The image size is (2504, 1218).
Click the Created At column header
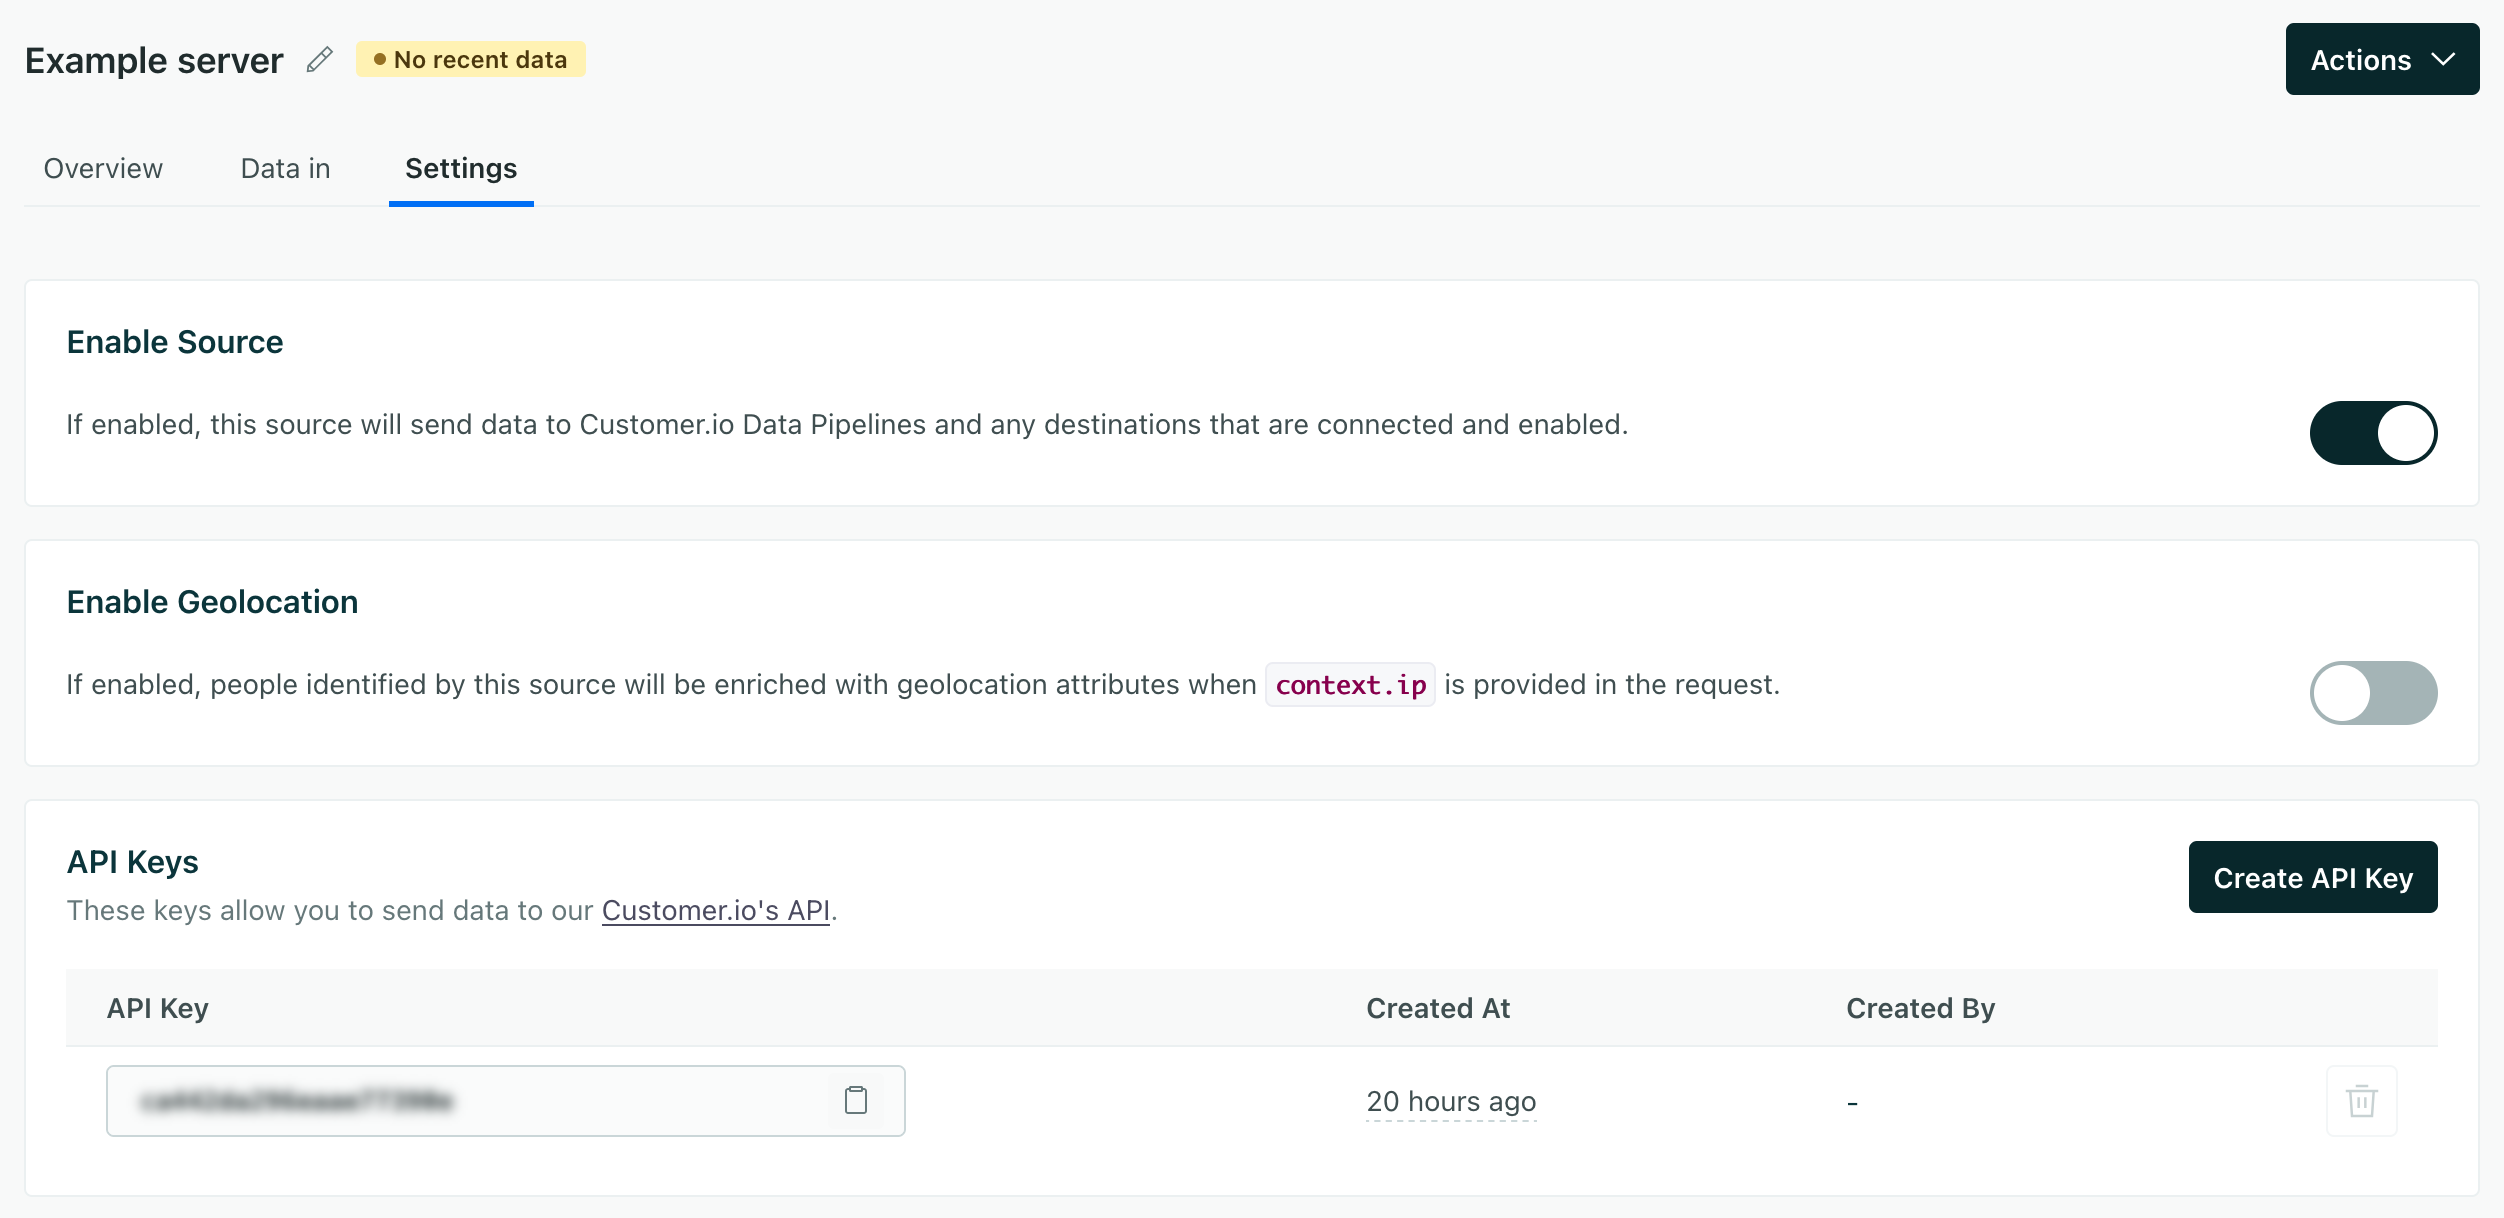pyautogui.click(x=1438, y=1008)
